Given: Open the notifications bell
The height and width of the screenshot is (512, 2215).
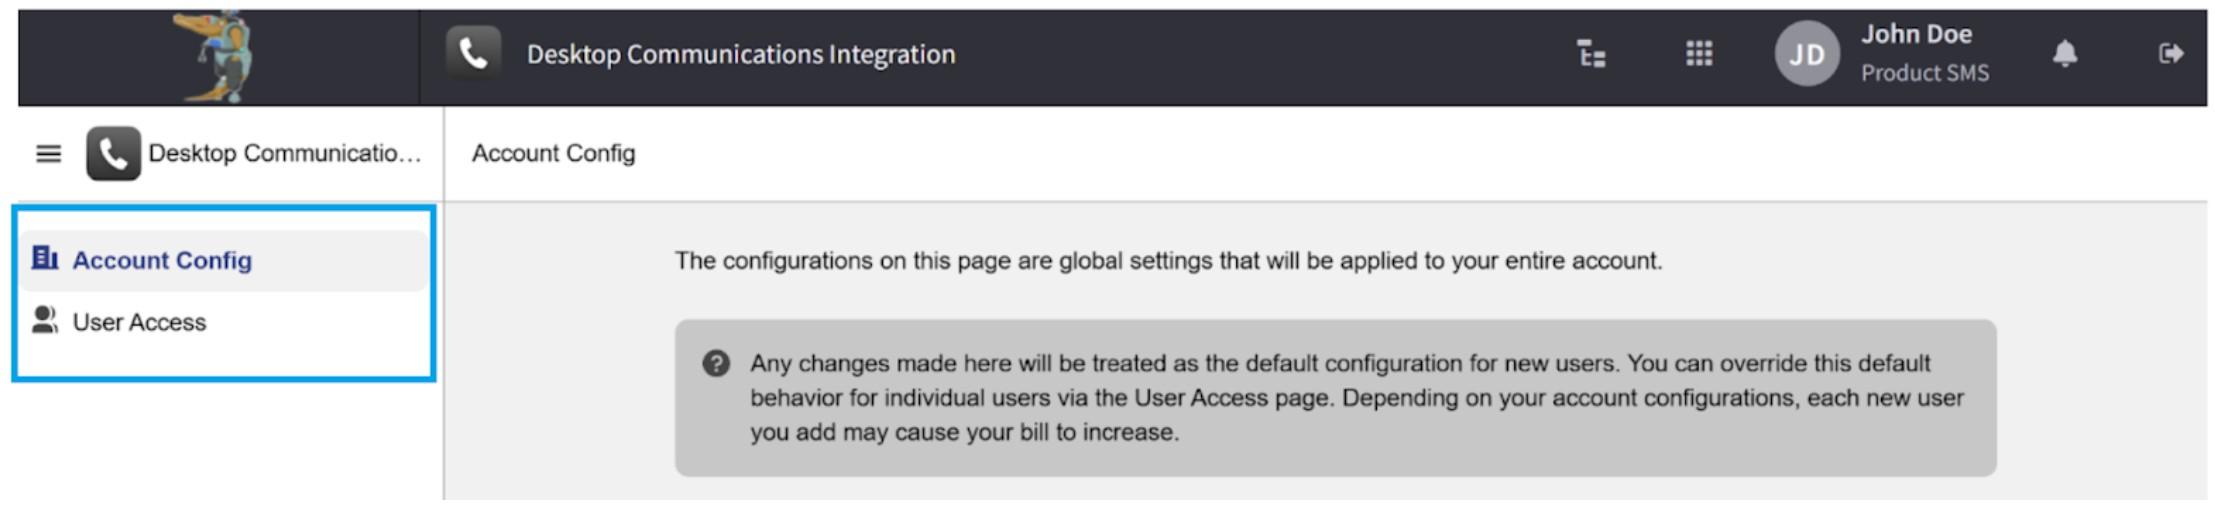Looking at the screenshot, I should 2065,54.
